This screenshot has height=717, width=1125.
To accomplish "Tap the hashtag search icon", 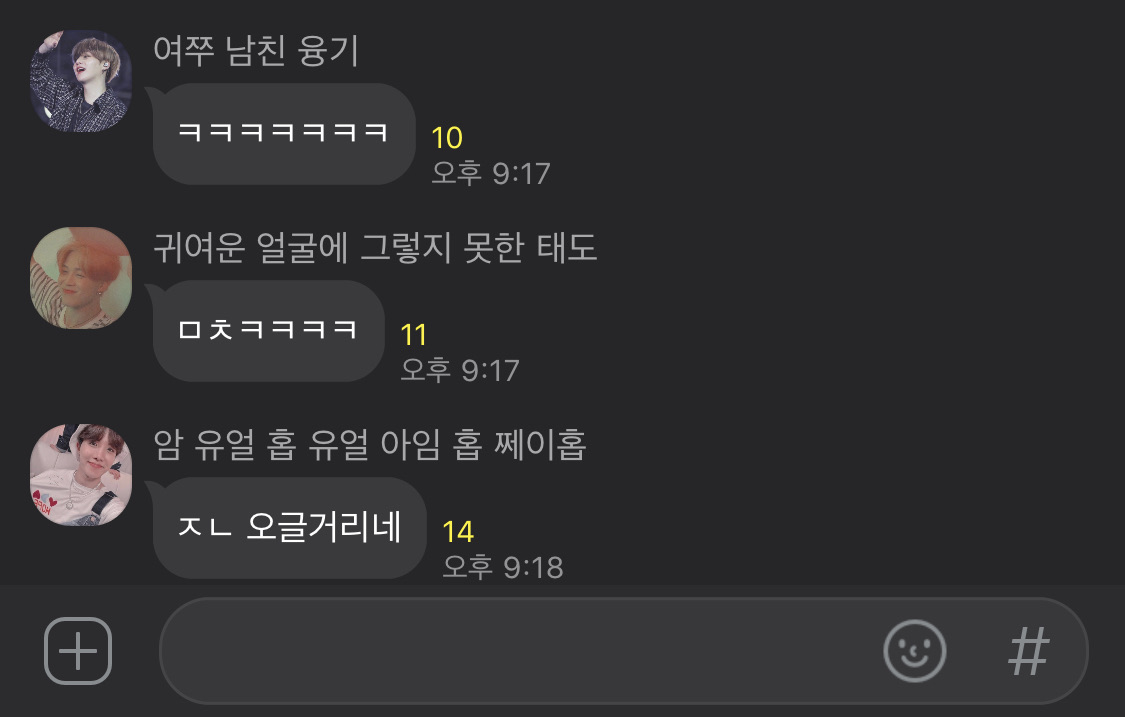I will point(1028,650).
